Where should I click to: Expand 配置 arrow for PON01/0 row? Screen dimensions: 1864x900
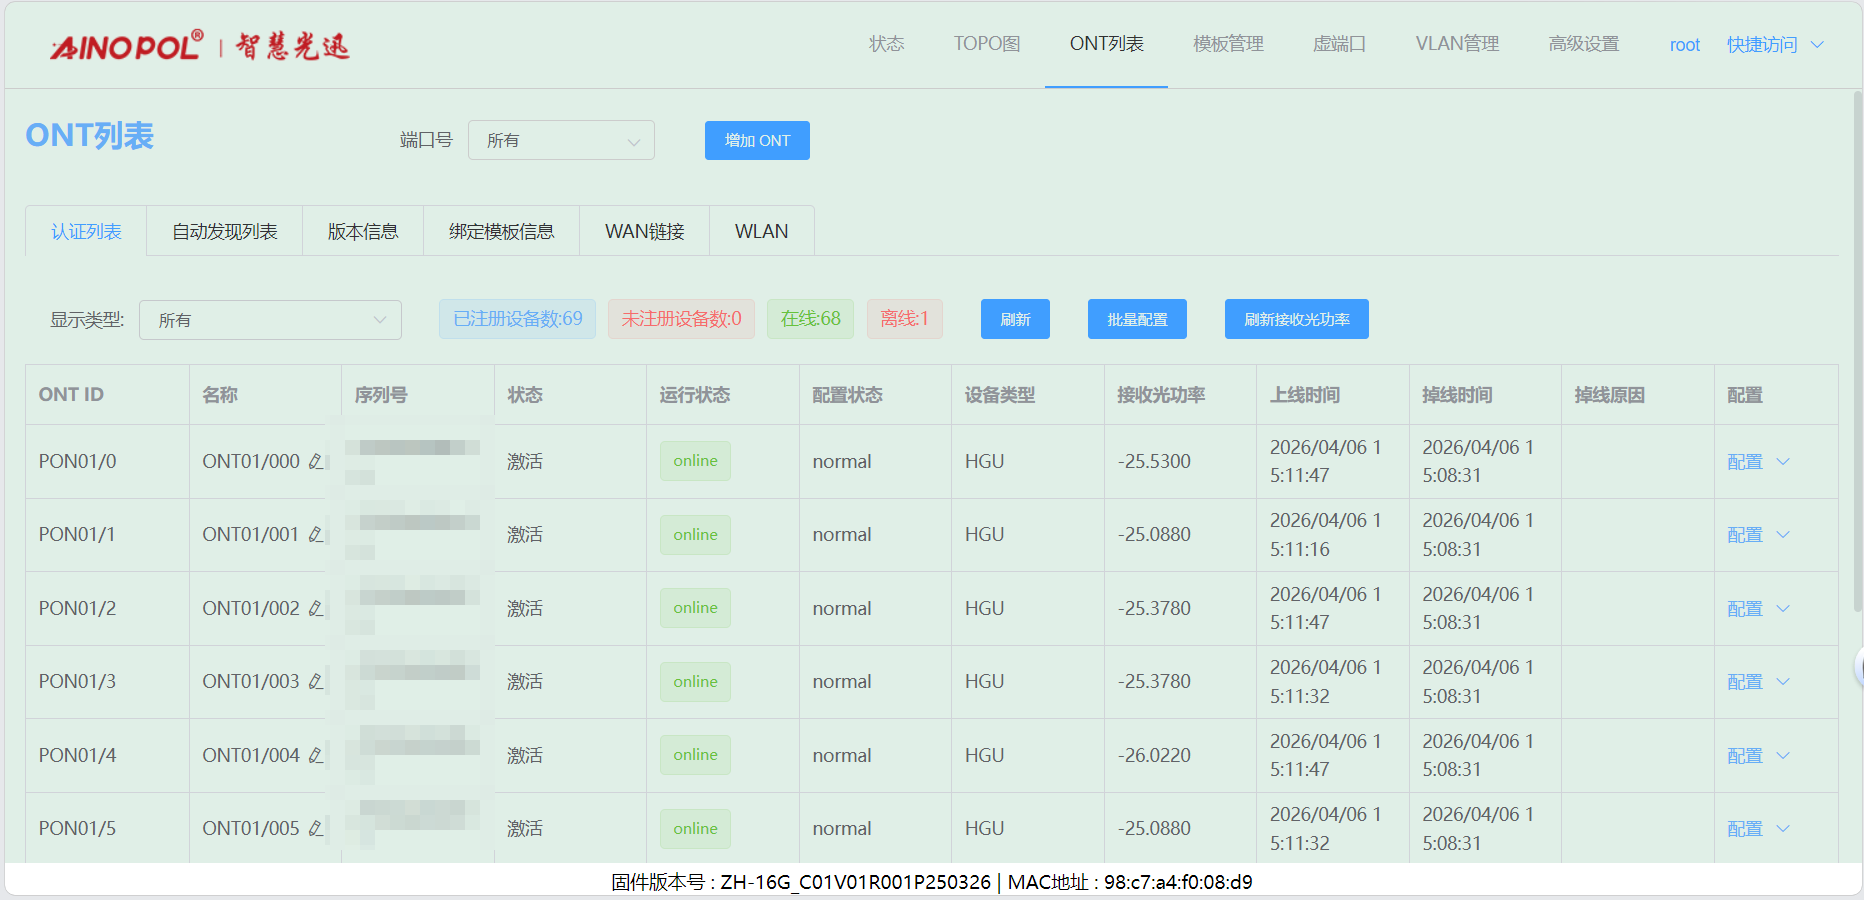pyautogui.click(x=1783, y=462)
